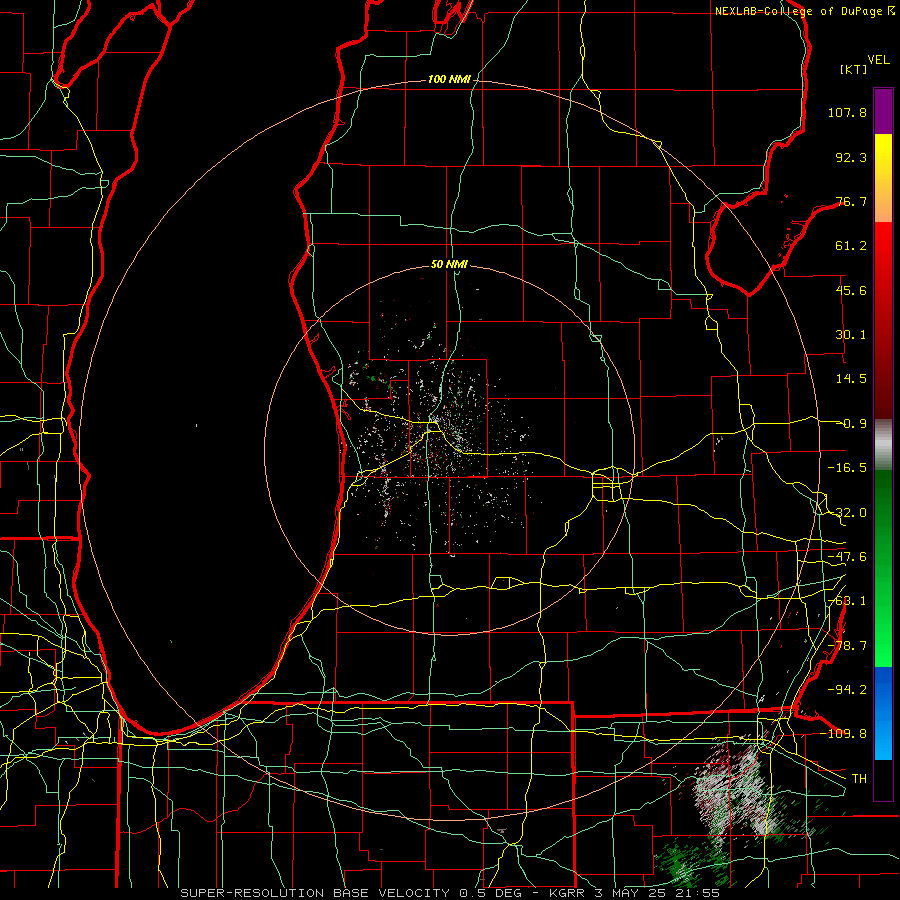Viewport: 900px width, 900px height.
Task: Click the green segment of velocity color bar
Action: [x=883, y=568]
